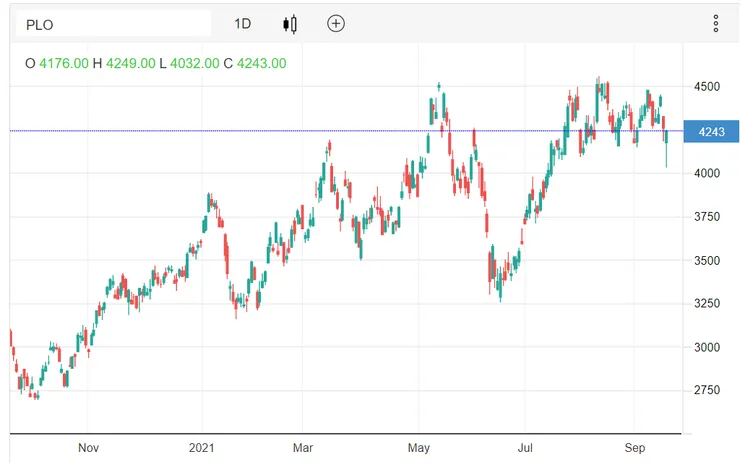Open the 1D interval selector

243,24
